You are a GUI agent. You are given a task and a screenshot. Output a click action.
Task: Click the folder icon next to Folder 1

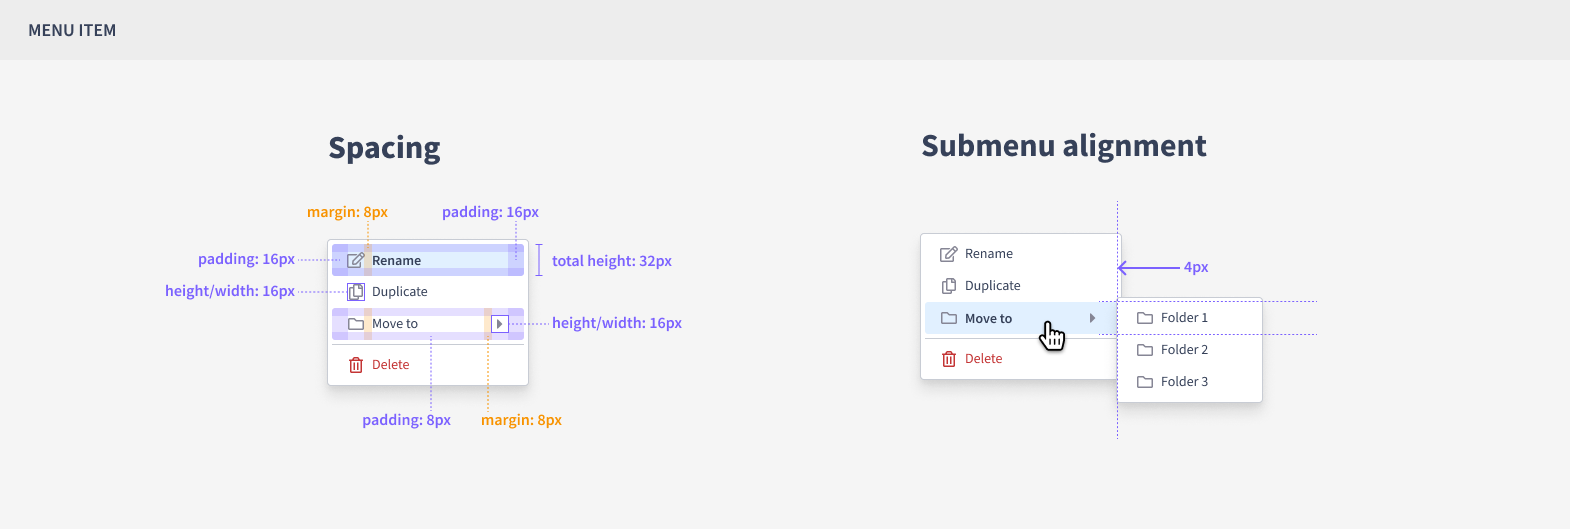1145,318
